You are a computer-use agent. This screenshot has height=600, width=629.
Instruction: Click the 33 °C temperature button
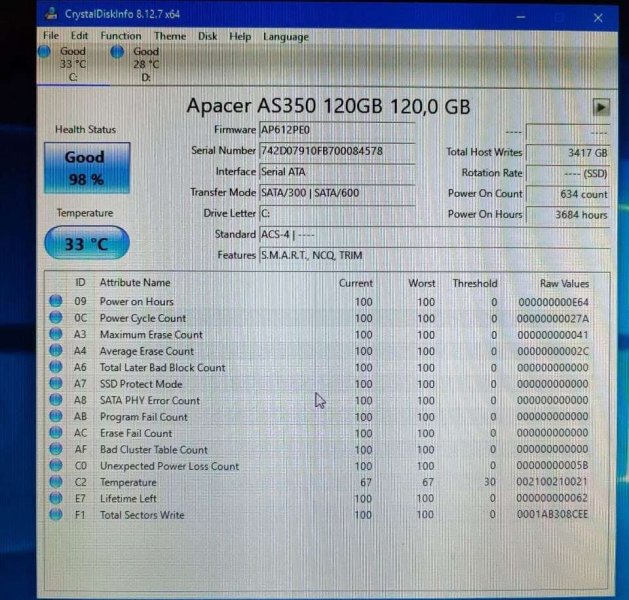[x=84, y=244]
